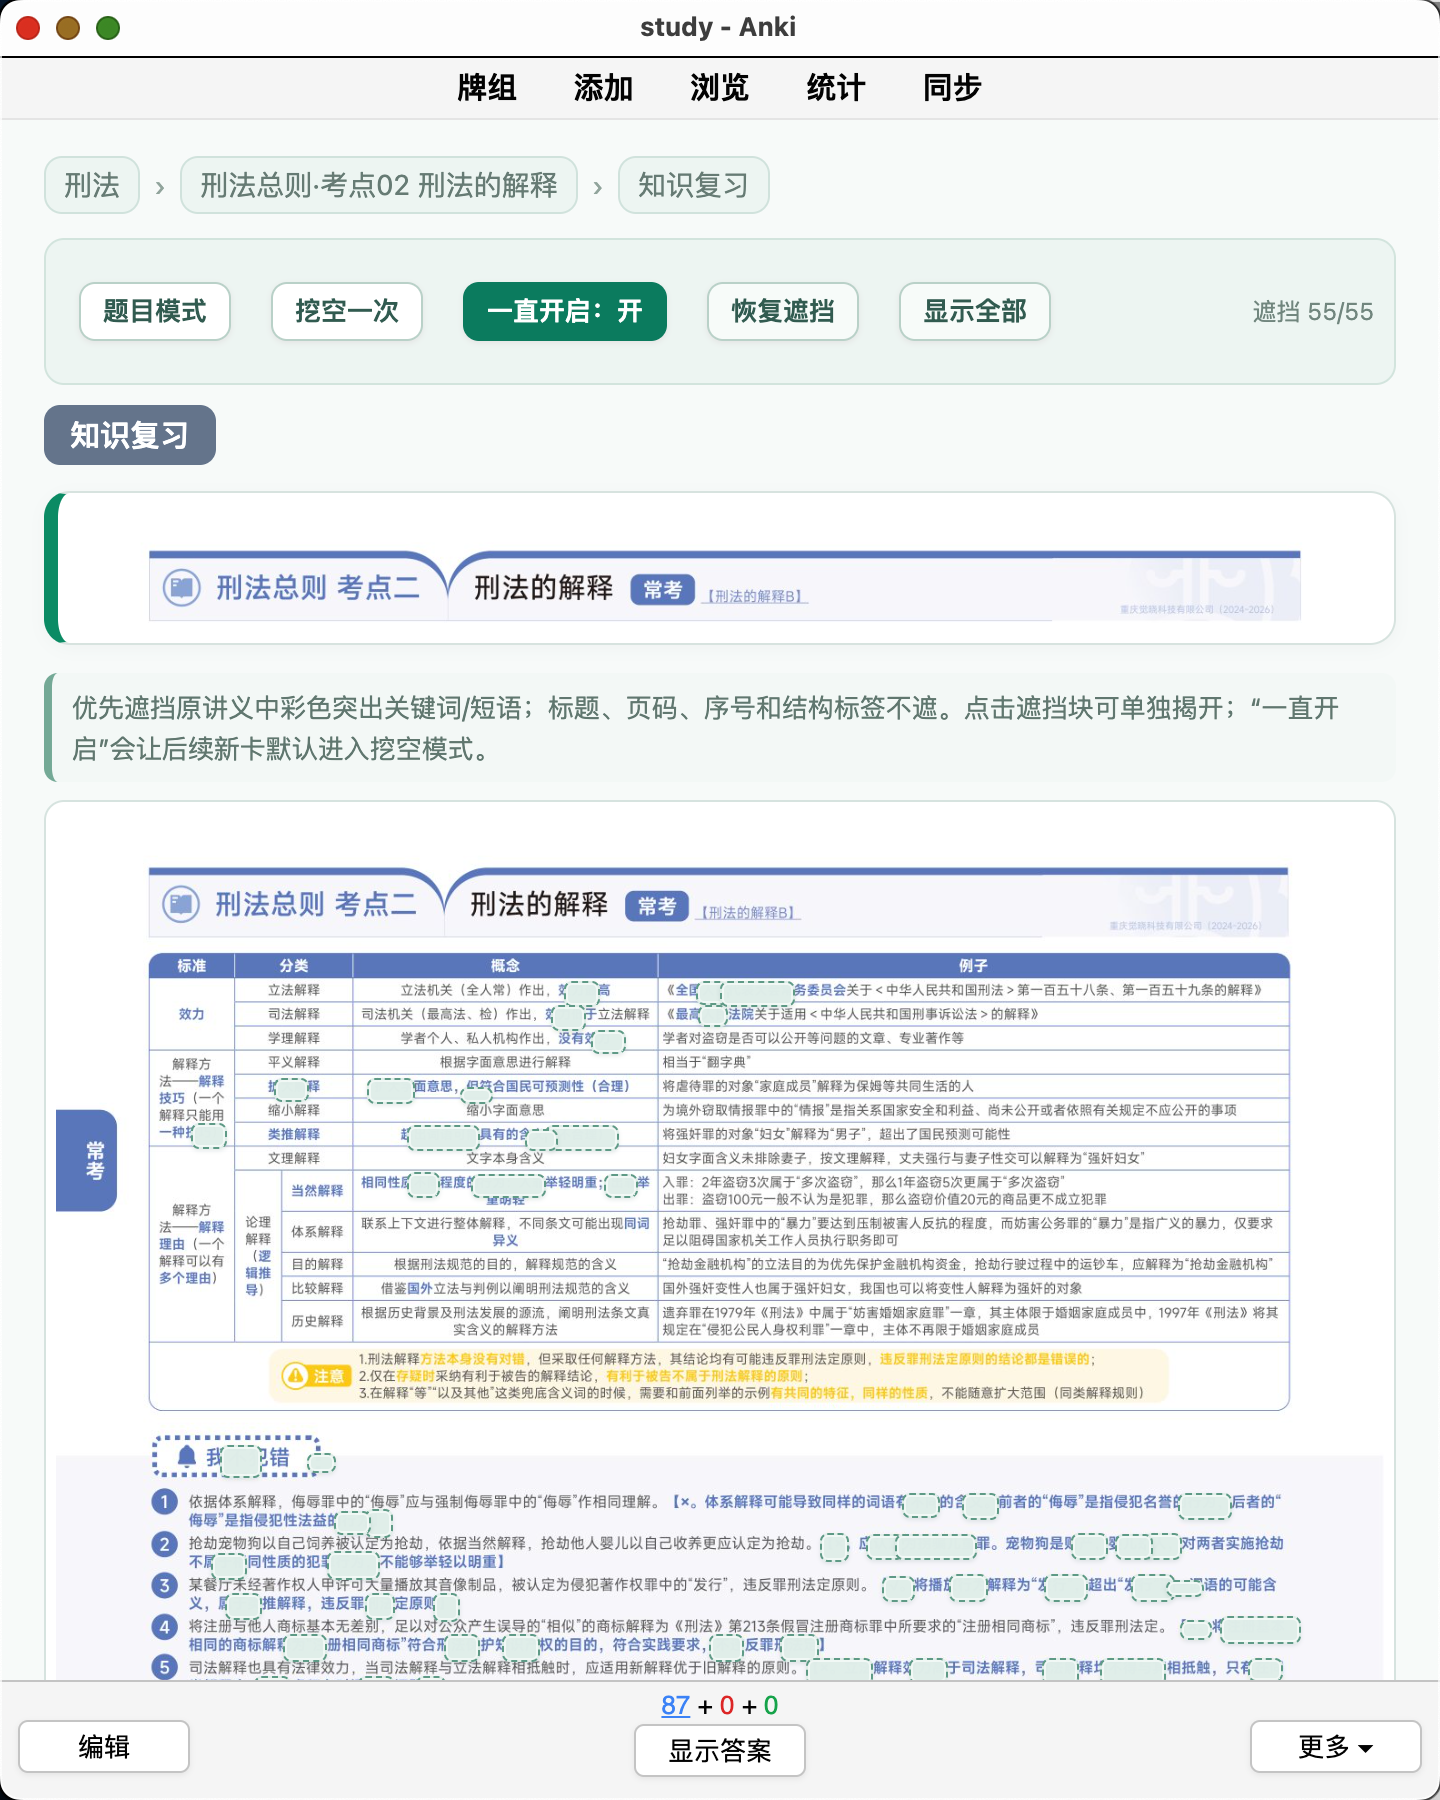Select the 知识复习 breadcrumb chip
The image size is (1440, 1800).
pos(693,185)
